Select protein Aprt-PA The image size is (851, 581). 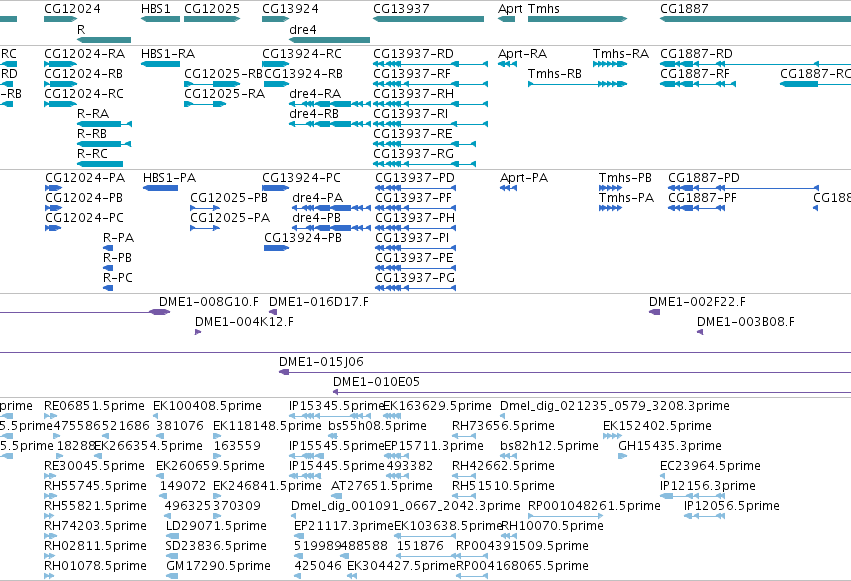coord(524,178)
